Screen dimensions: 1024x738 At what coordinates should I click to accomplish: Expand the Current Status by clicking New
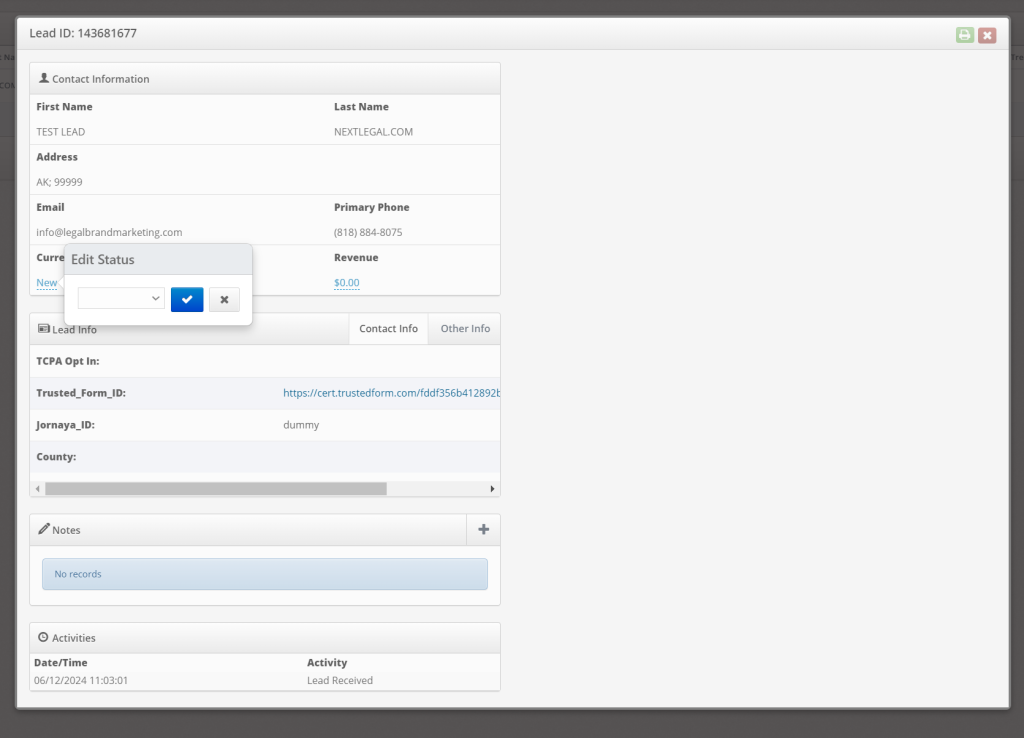45,282
